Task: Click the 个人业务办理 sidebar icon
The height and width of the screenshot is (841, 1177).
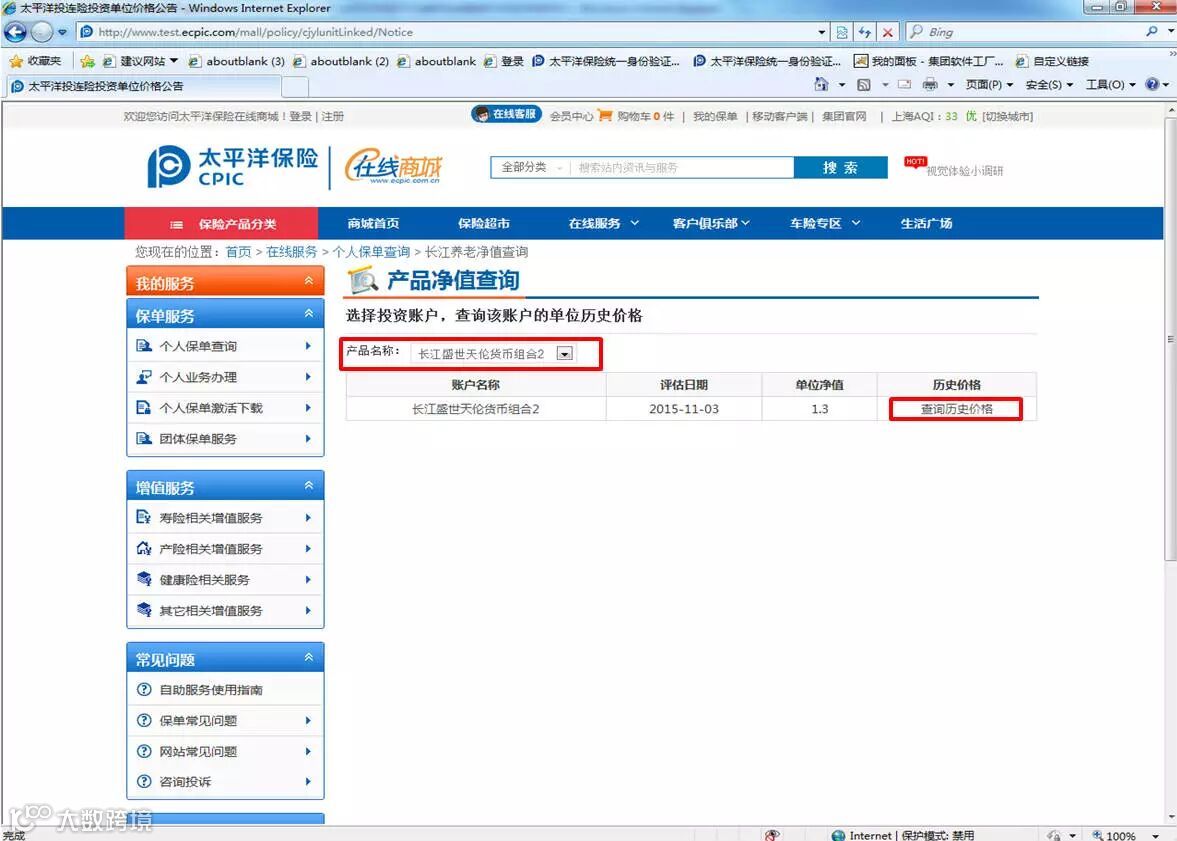Action: [143, 377]
